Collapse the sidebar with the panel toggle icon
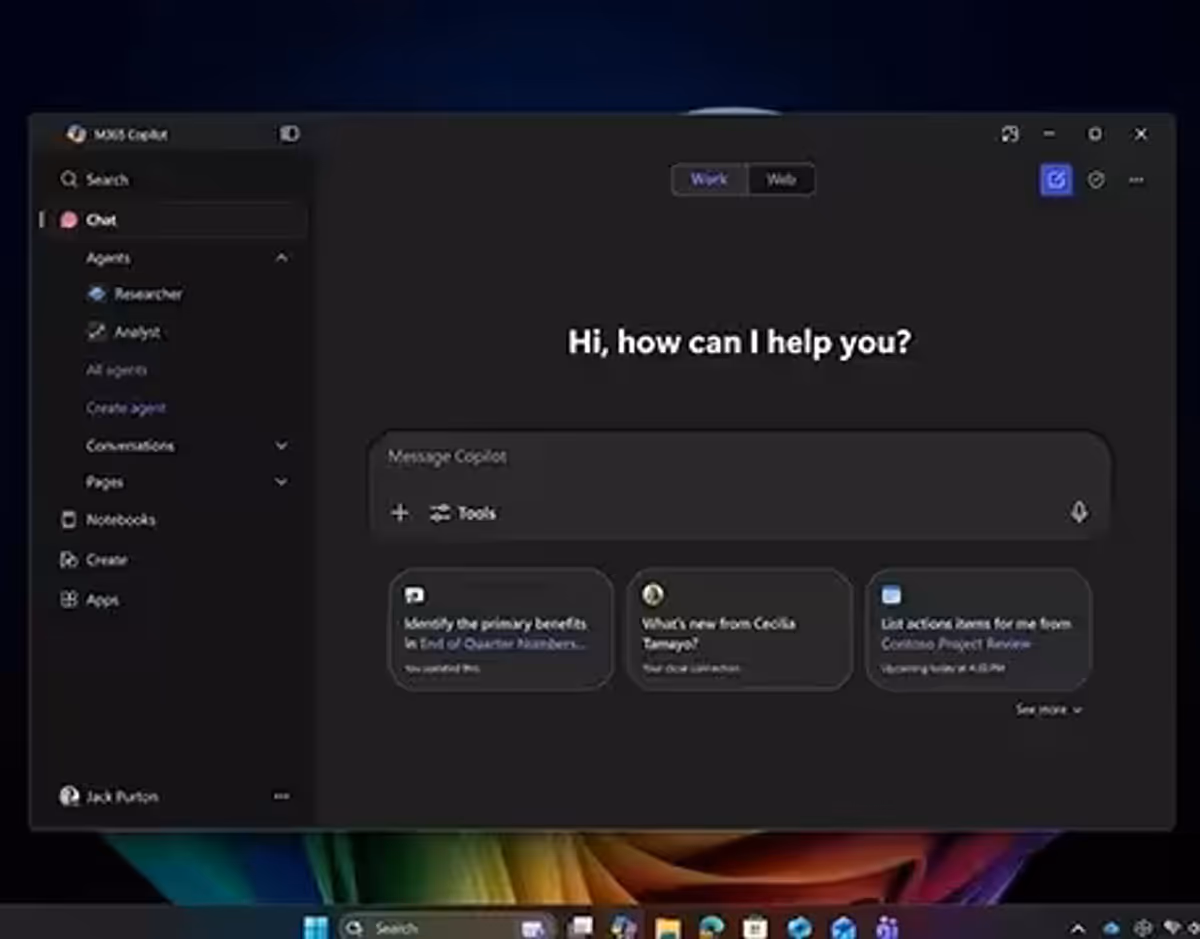Screen dimensions: 1200x939 pos(289,133)
